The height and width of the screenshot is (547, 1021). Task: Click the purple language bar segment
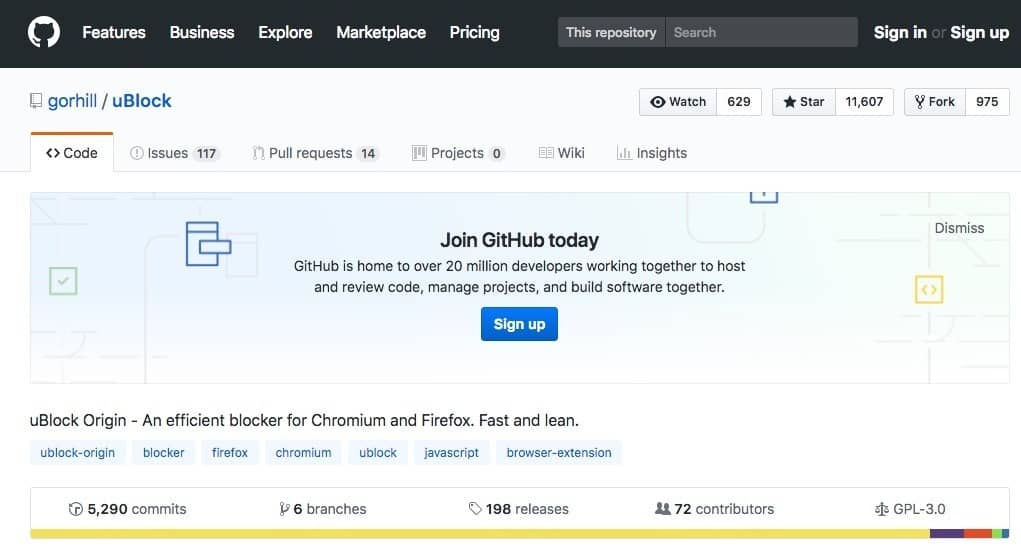pos(947,534)
